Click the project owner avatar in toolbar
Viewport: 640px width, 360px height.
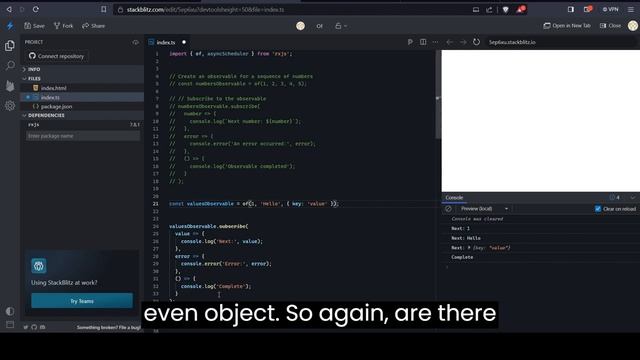[x=300, y=26]
